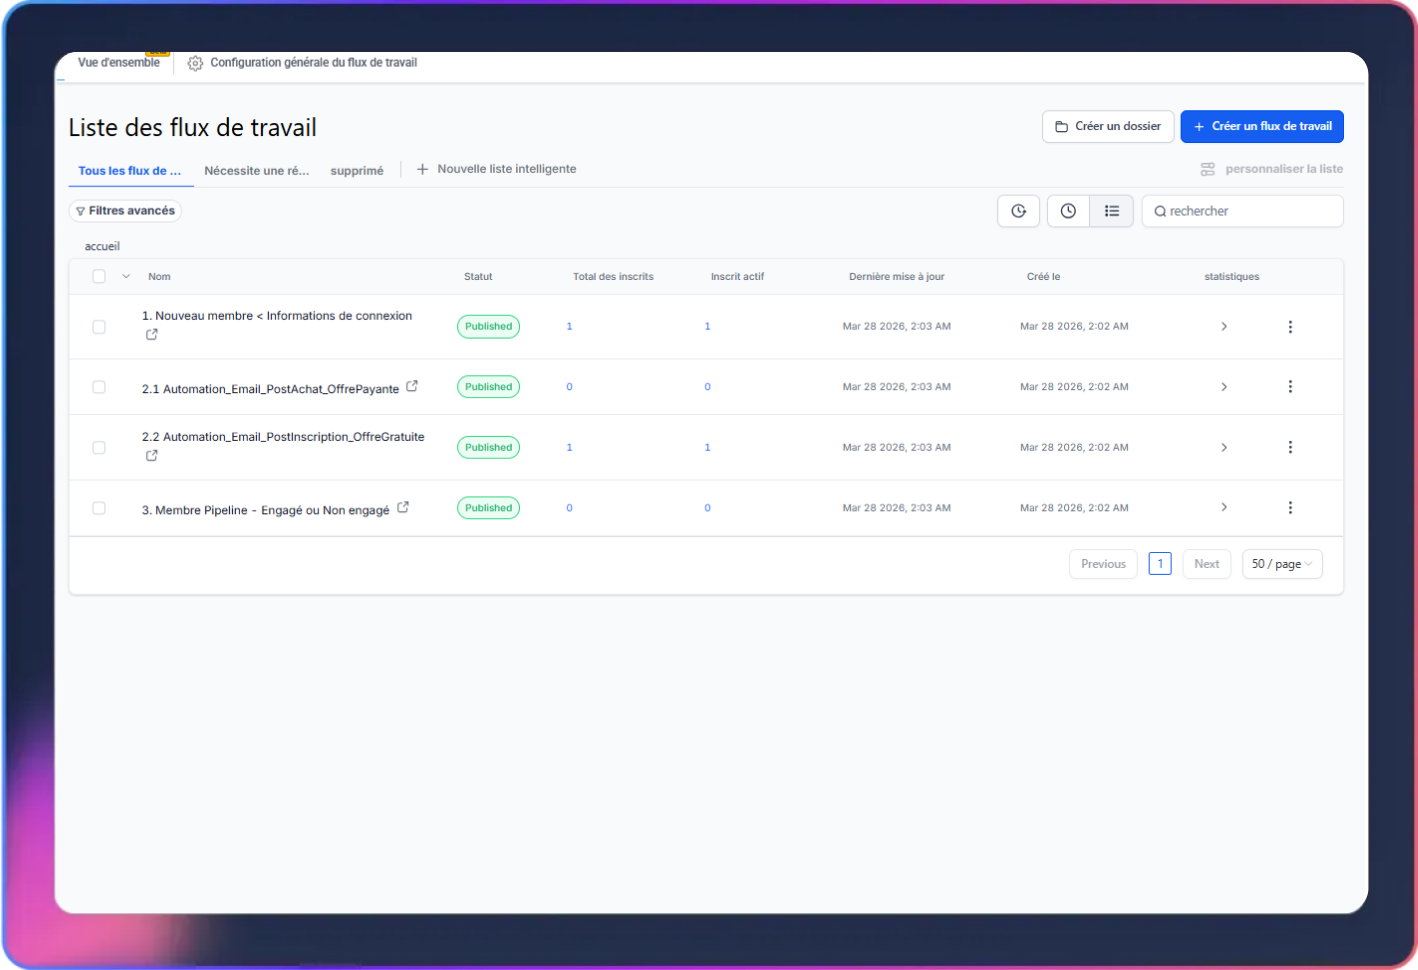Focus the rechercher search field

[x=1250, y=211]
